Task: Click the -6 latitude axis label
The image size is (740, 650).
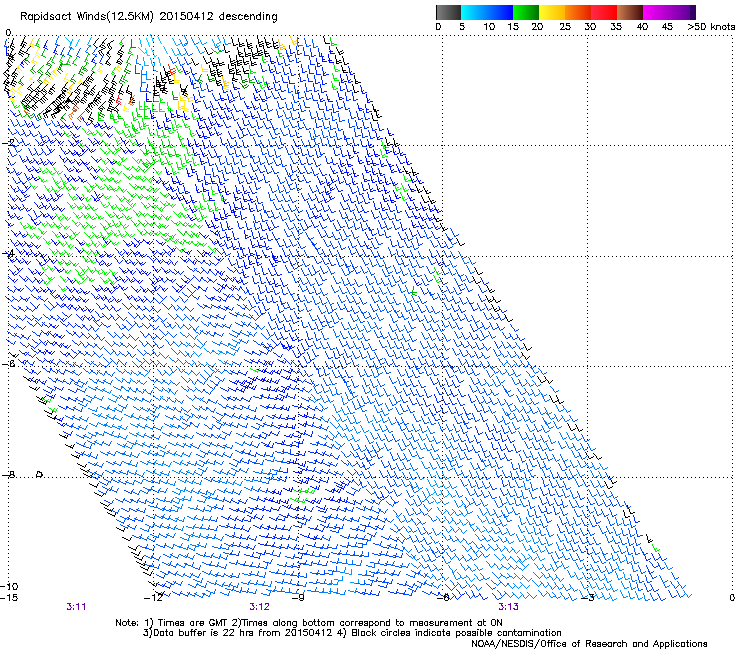Action: point(8,363)
